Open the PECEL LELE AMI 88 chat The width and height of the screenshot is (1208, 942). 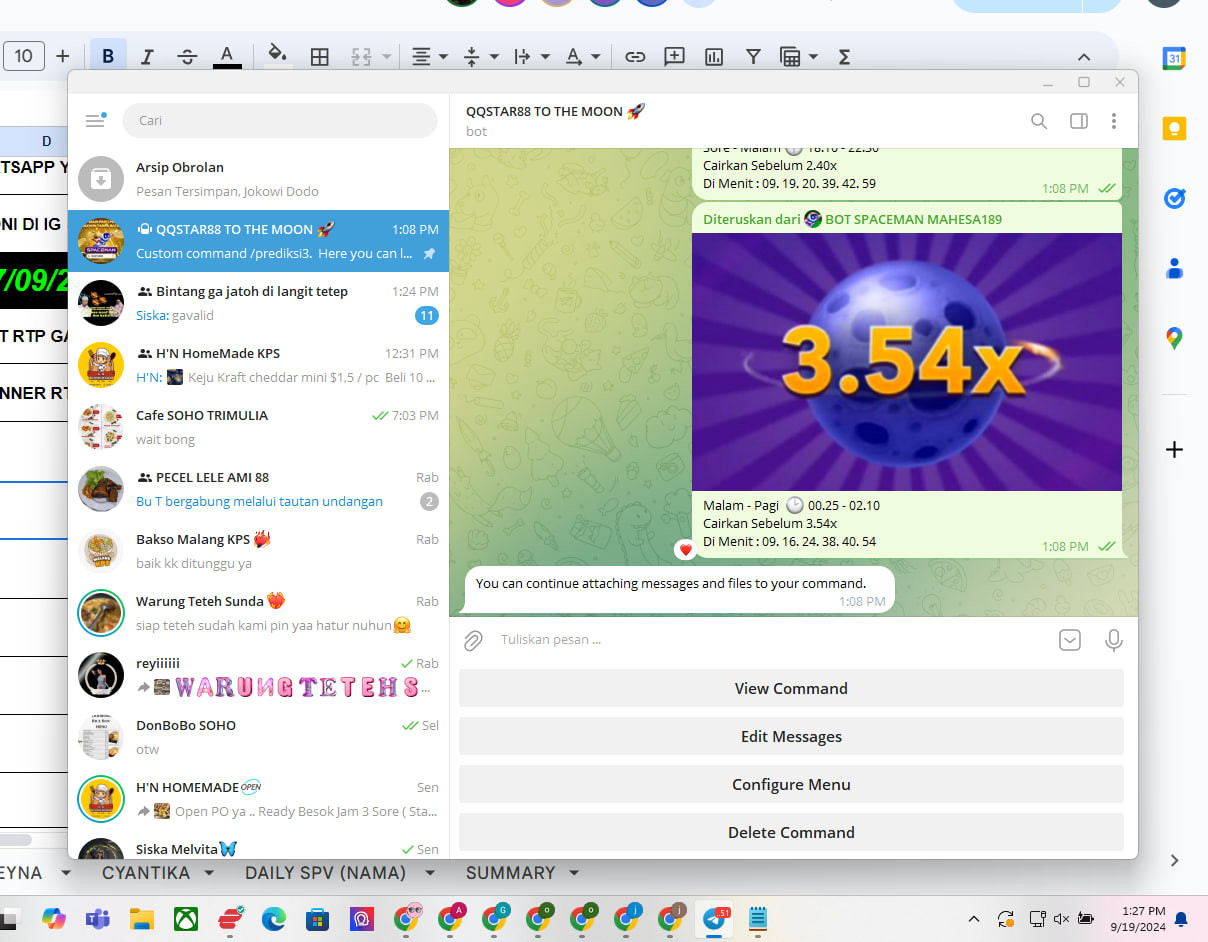[x=259, y=489]
